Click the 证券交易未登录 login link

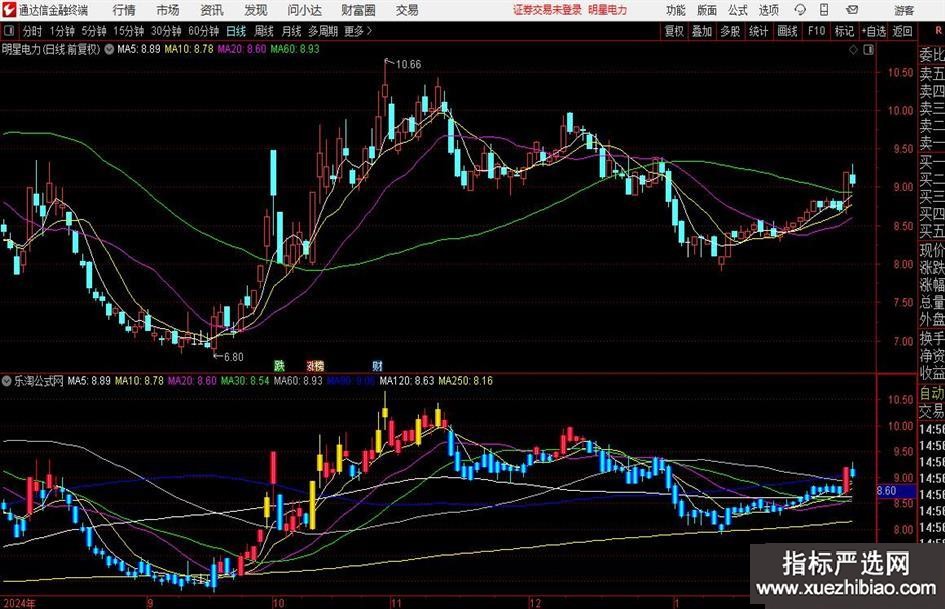(x=547, y=10)
